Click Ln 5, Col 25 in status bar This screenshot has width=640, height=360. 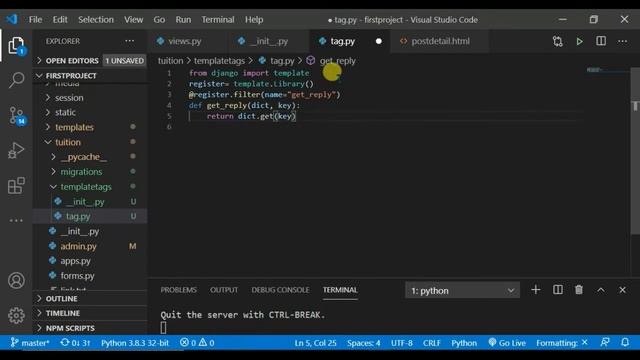(x=316, y=343)
